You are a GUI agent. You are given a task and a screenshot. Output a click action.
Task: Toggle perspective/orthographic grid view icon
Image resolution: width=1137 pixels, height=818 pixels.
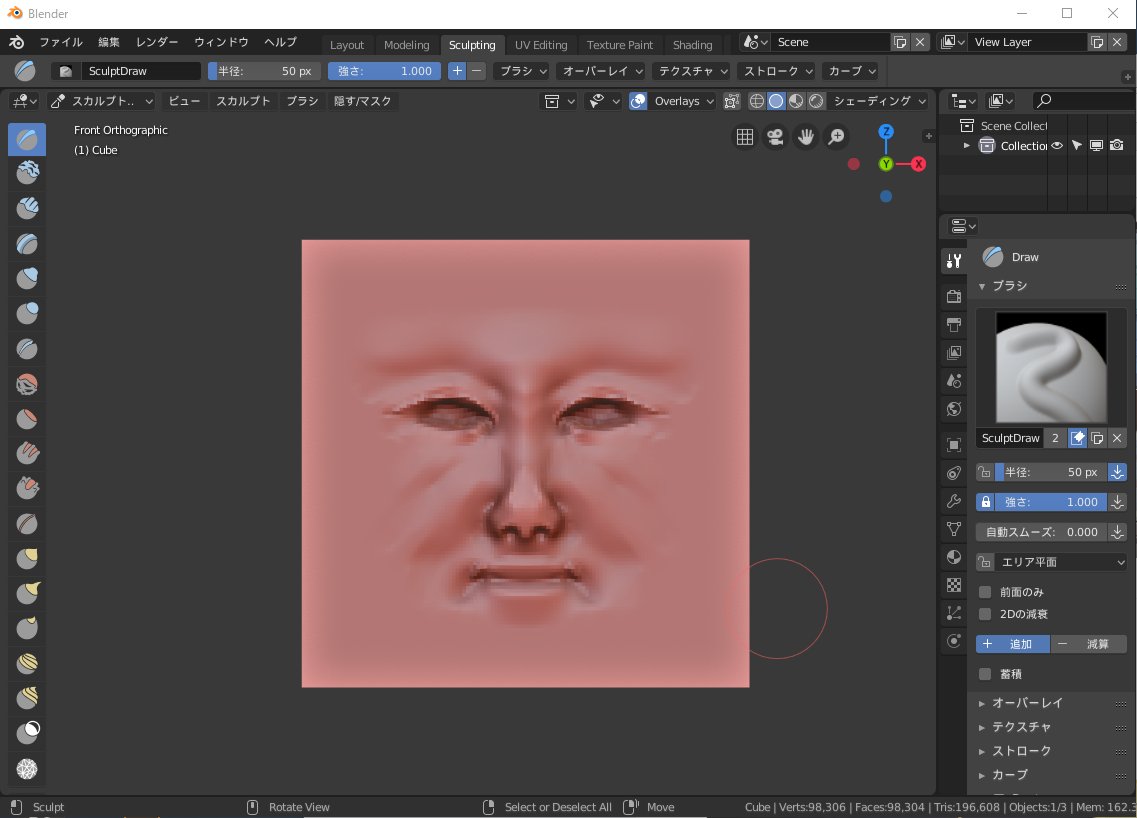point(745,137)
